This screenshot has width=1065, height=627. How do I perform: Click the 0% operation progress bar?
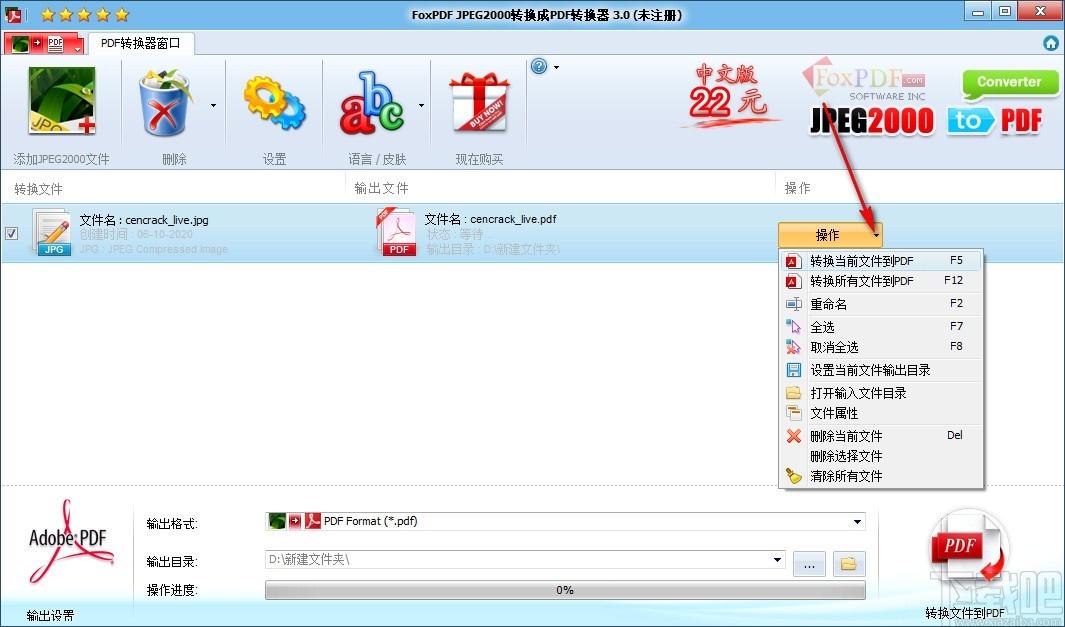click(x=565, y=590)
